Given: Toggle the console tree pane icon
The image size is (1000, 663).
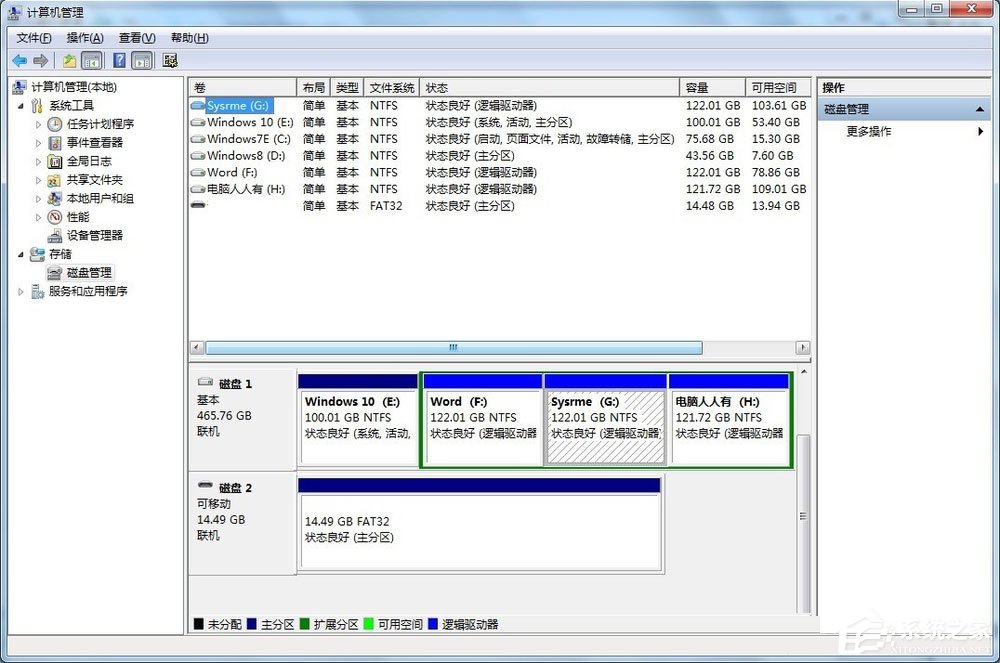Looking at the screenshot, I should [92, 60].
